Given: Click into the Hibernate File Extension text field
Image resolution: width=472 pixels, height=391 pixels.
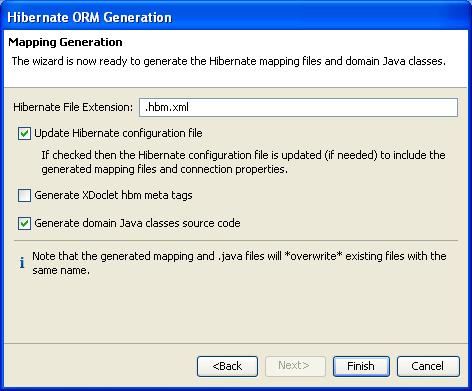Looking at the screenshot, I should (298, 107).
